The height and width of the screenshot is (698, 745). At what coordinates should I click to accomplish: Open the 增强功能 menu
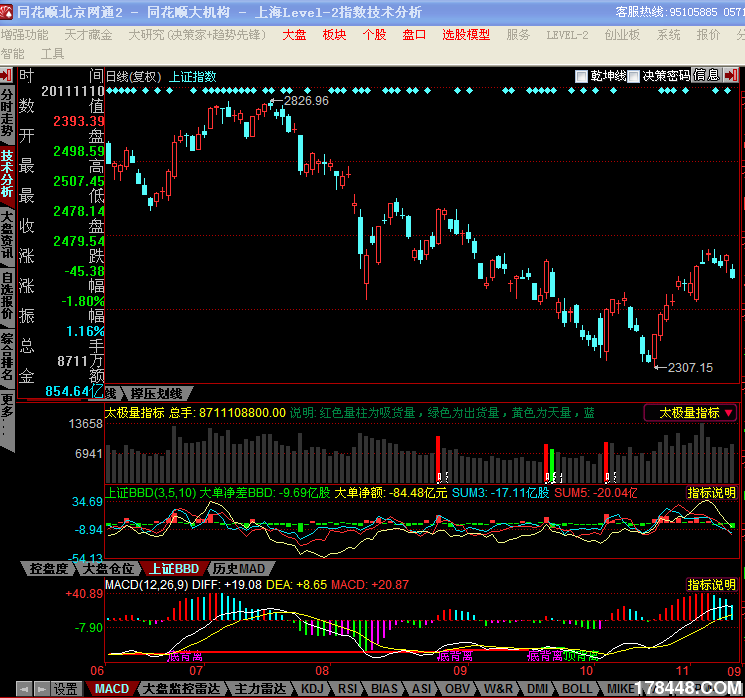(x=24, y=35)
